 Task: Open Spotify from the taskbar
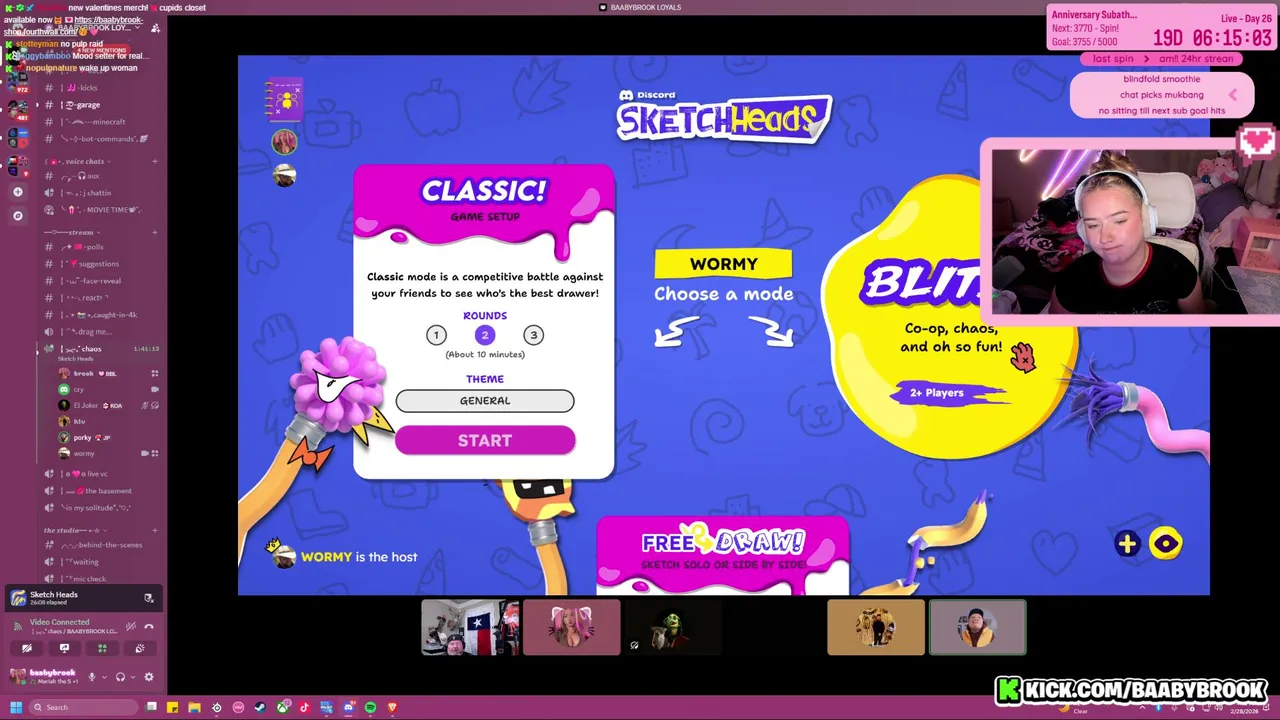coord(370,707)
